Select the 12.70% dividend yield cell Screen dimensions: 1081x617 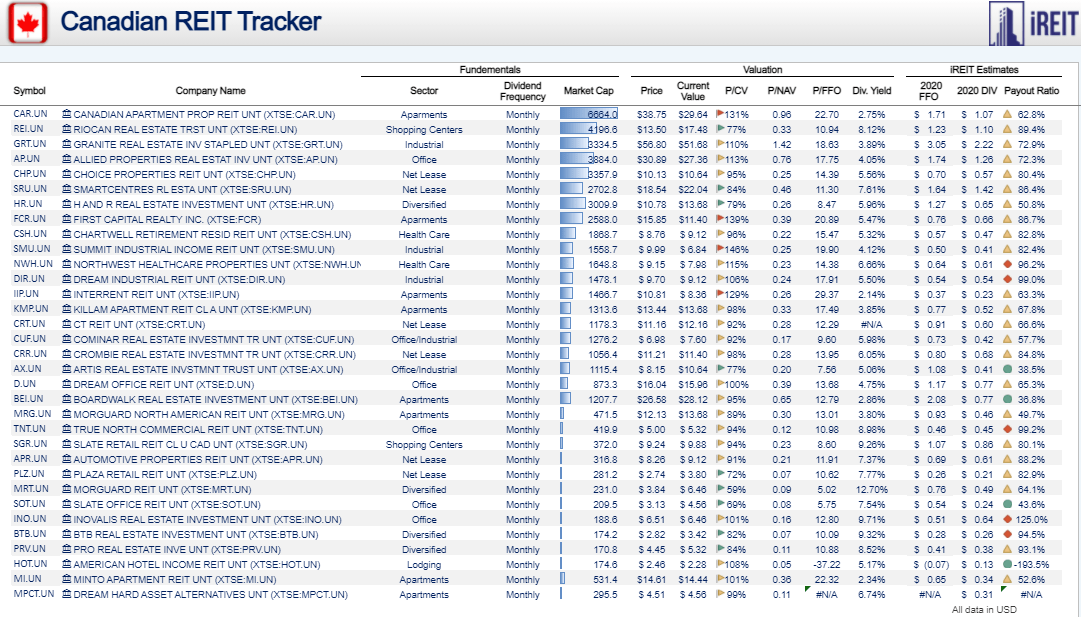(x=871, y=489)
